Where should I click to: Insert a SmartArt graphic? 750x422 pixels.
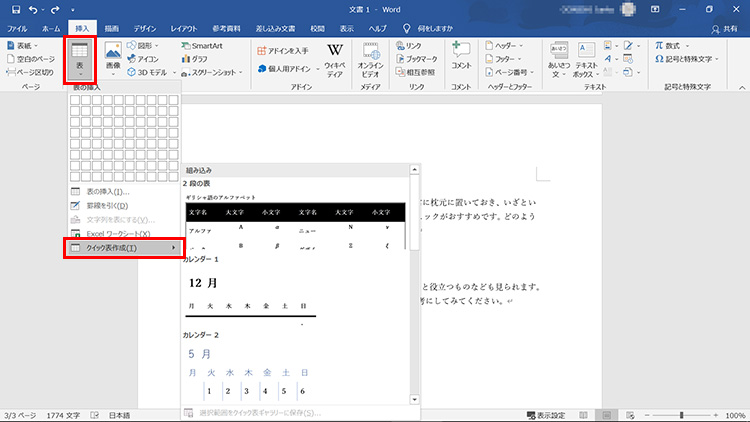[x=201, y=46]
